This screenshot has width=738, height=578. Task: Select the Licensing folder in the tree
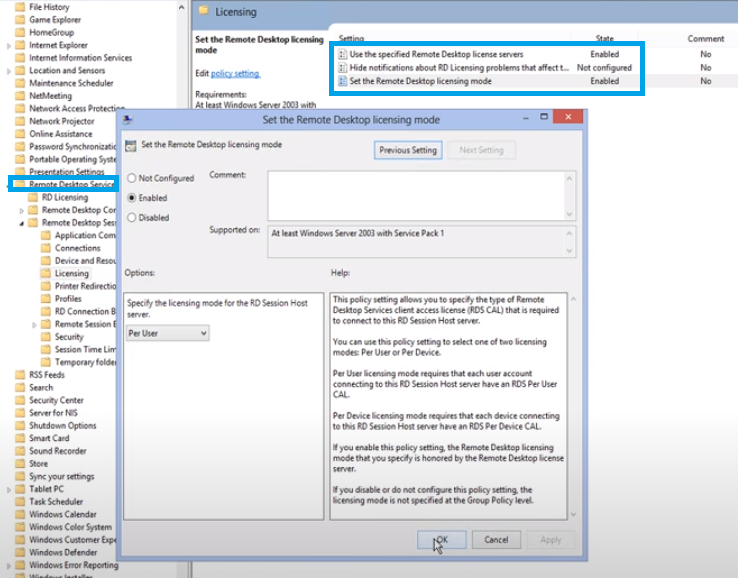coord(72,273)
